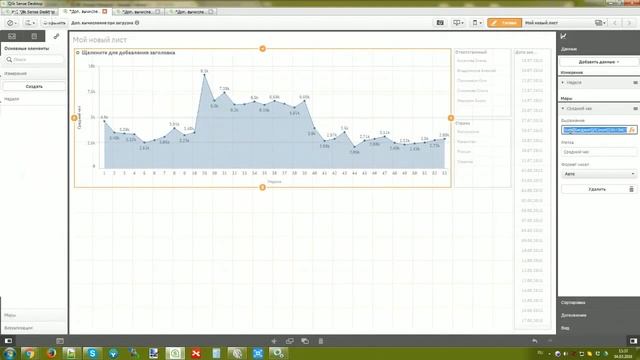The height and width of the screenshot is (360, 640).
Task: Click the undo arrow in bottom toolbar
Action: (x=535, y=341)
